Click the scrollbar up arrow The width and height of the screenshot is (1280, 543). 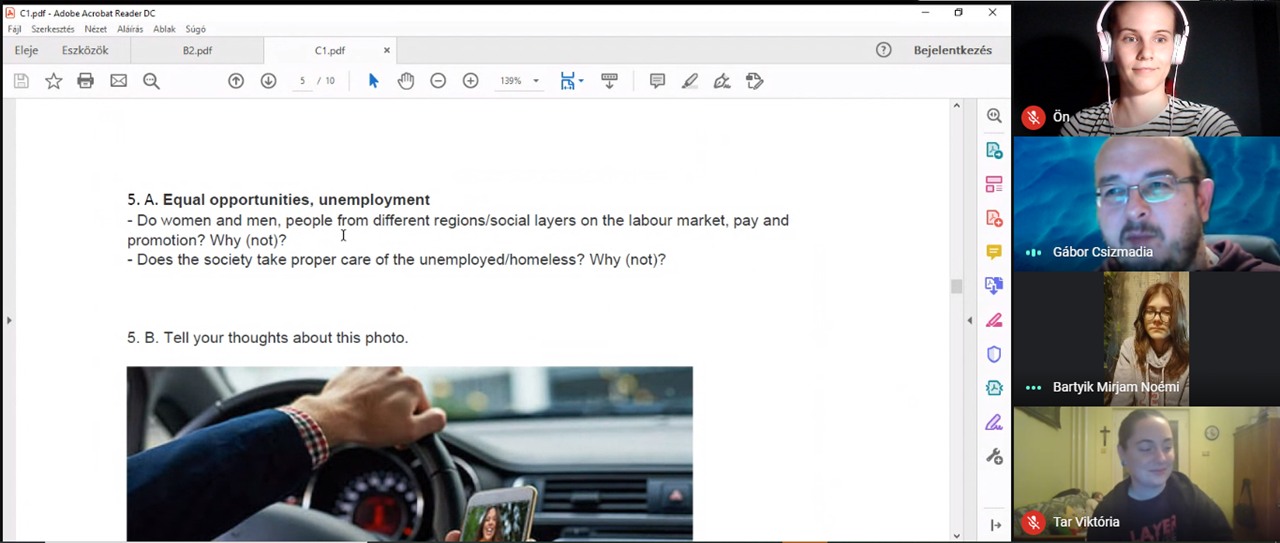pyautogui.click(x=956, y=105)
